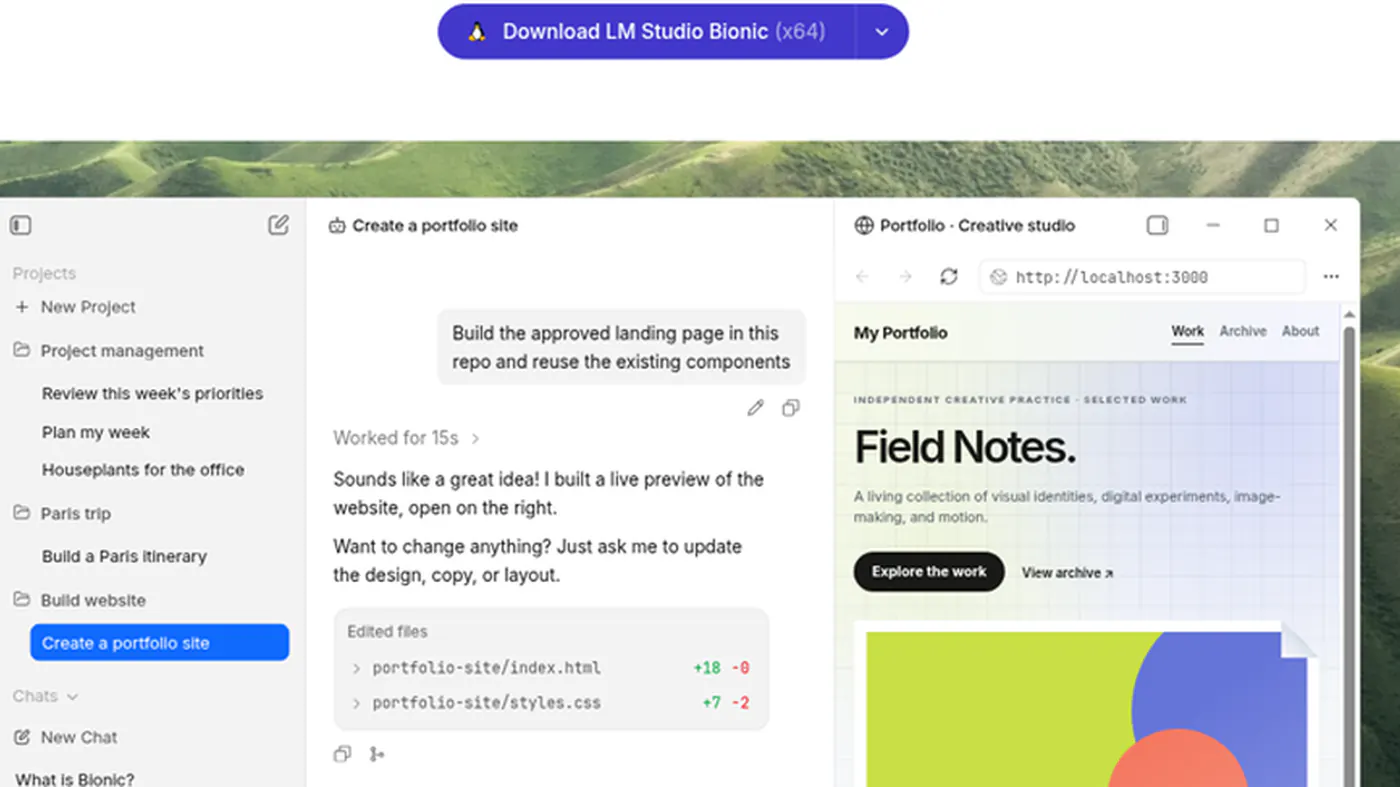Click the branch conversation icon below Edited files

pyautogui.click(x=377, y=754)
